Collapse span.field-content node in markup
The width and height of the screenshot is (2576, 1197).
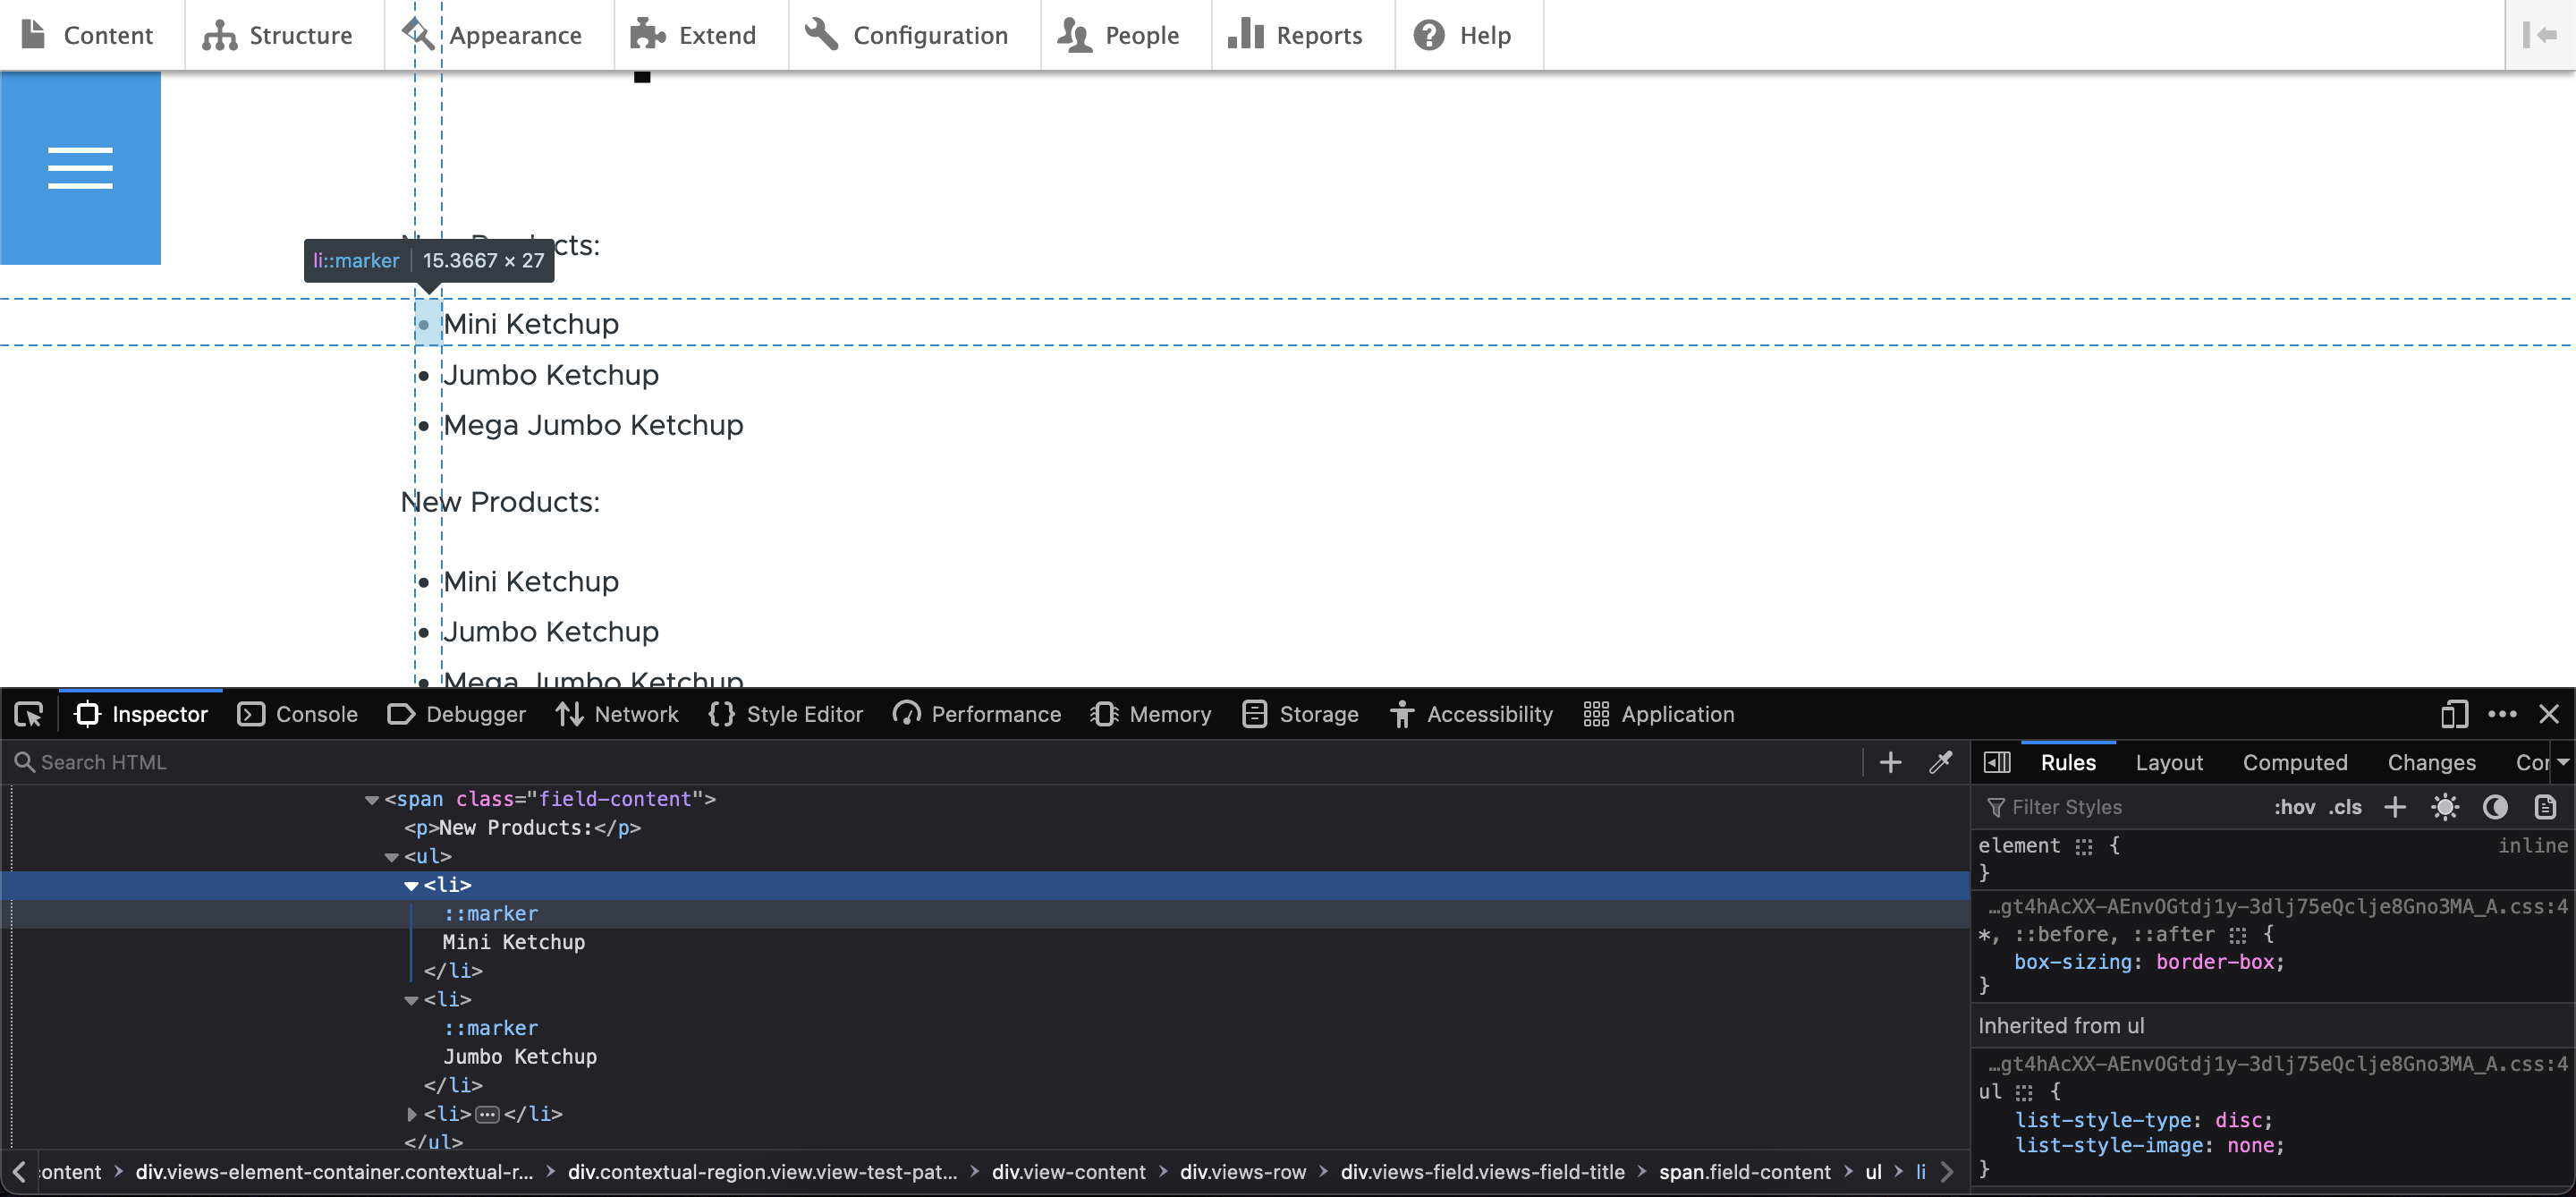click(x=372, y=800)
